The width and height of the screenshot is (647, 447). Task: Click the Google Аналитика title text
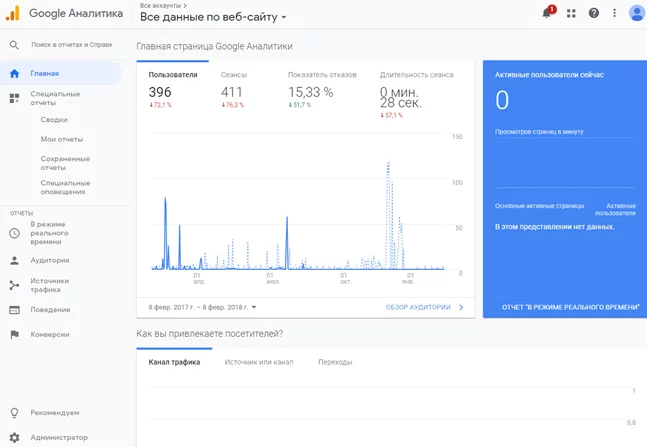(x=76, y=13)
